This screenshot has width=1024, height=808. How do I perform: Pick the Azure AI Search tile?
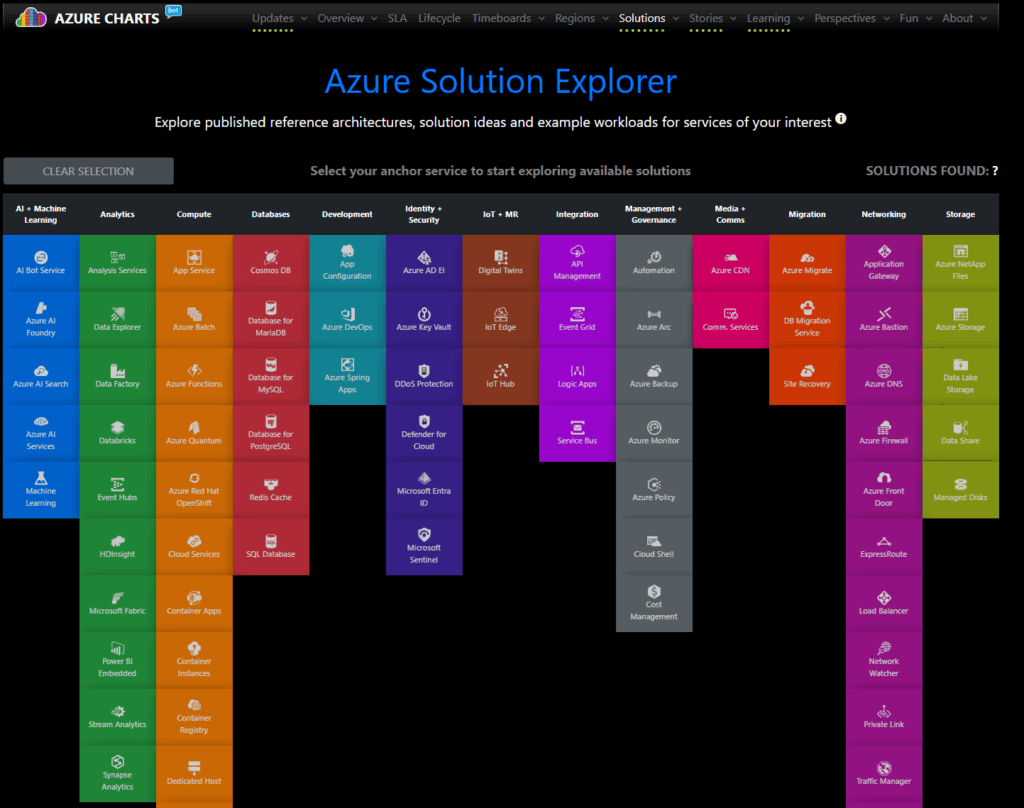click(40, 377)
